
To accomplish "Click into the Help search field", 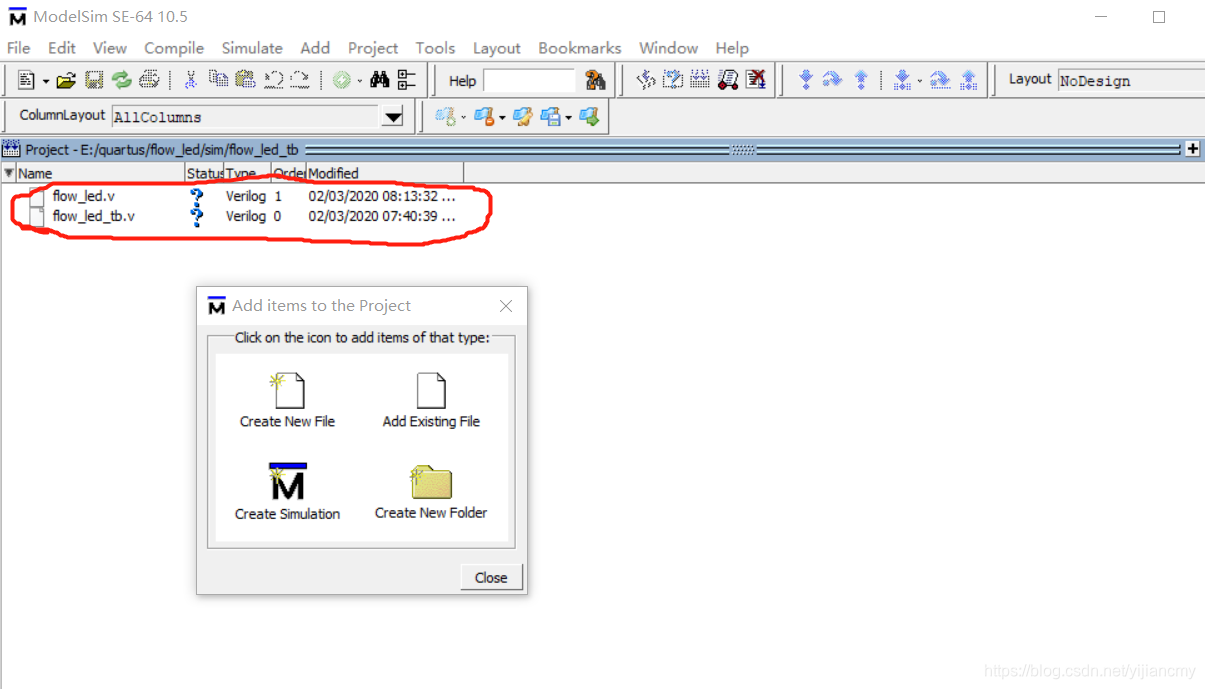I will click(529, 81).
